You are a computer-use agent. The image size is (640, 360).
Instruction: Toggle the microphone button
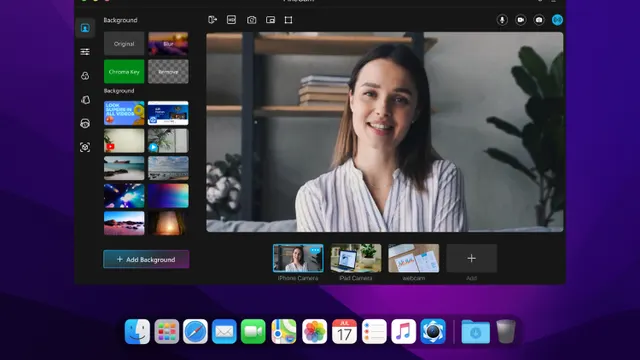point(502,20)
